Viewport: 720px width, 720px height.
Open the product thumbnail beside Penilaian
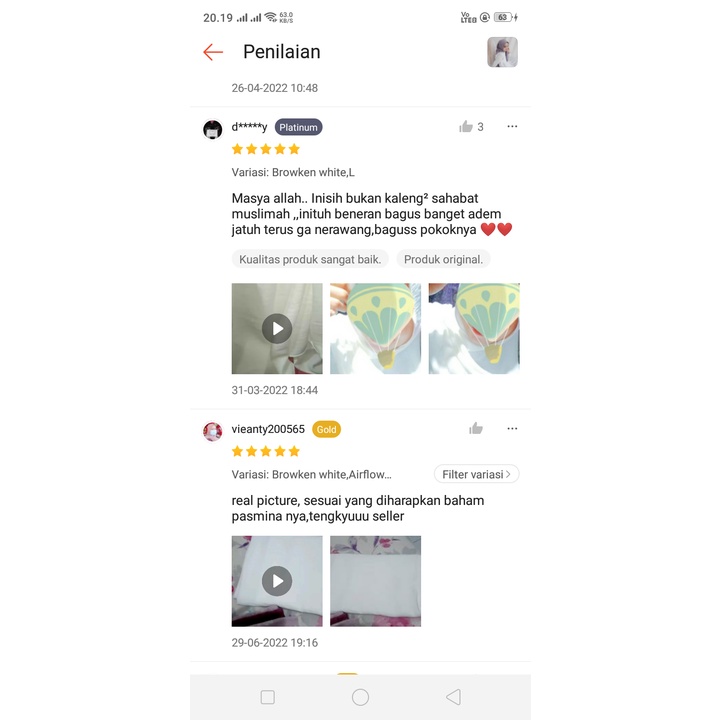pos(502,52)
